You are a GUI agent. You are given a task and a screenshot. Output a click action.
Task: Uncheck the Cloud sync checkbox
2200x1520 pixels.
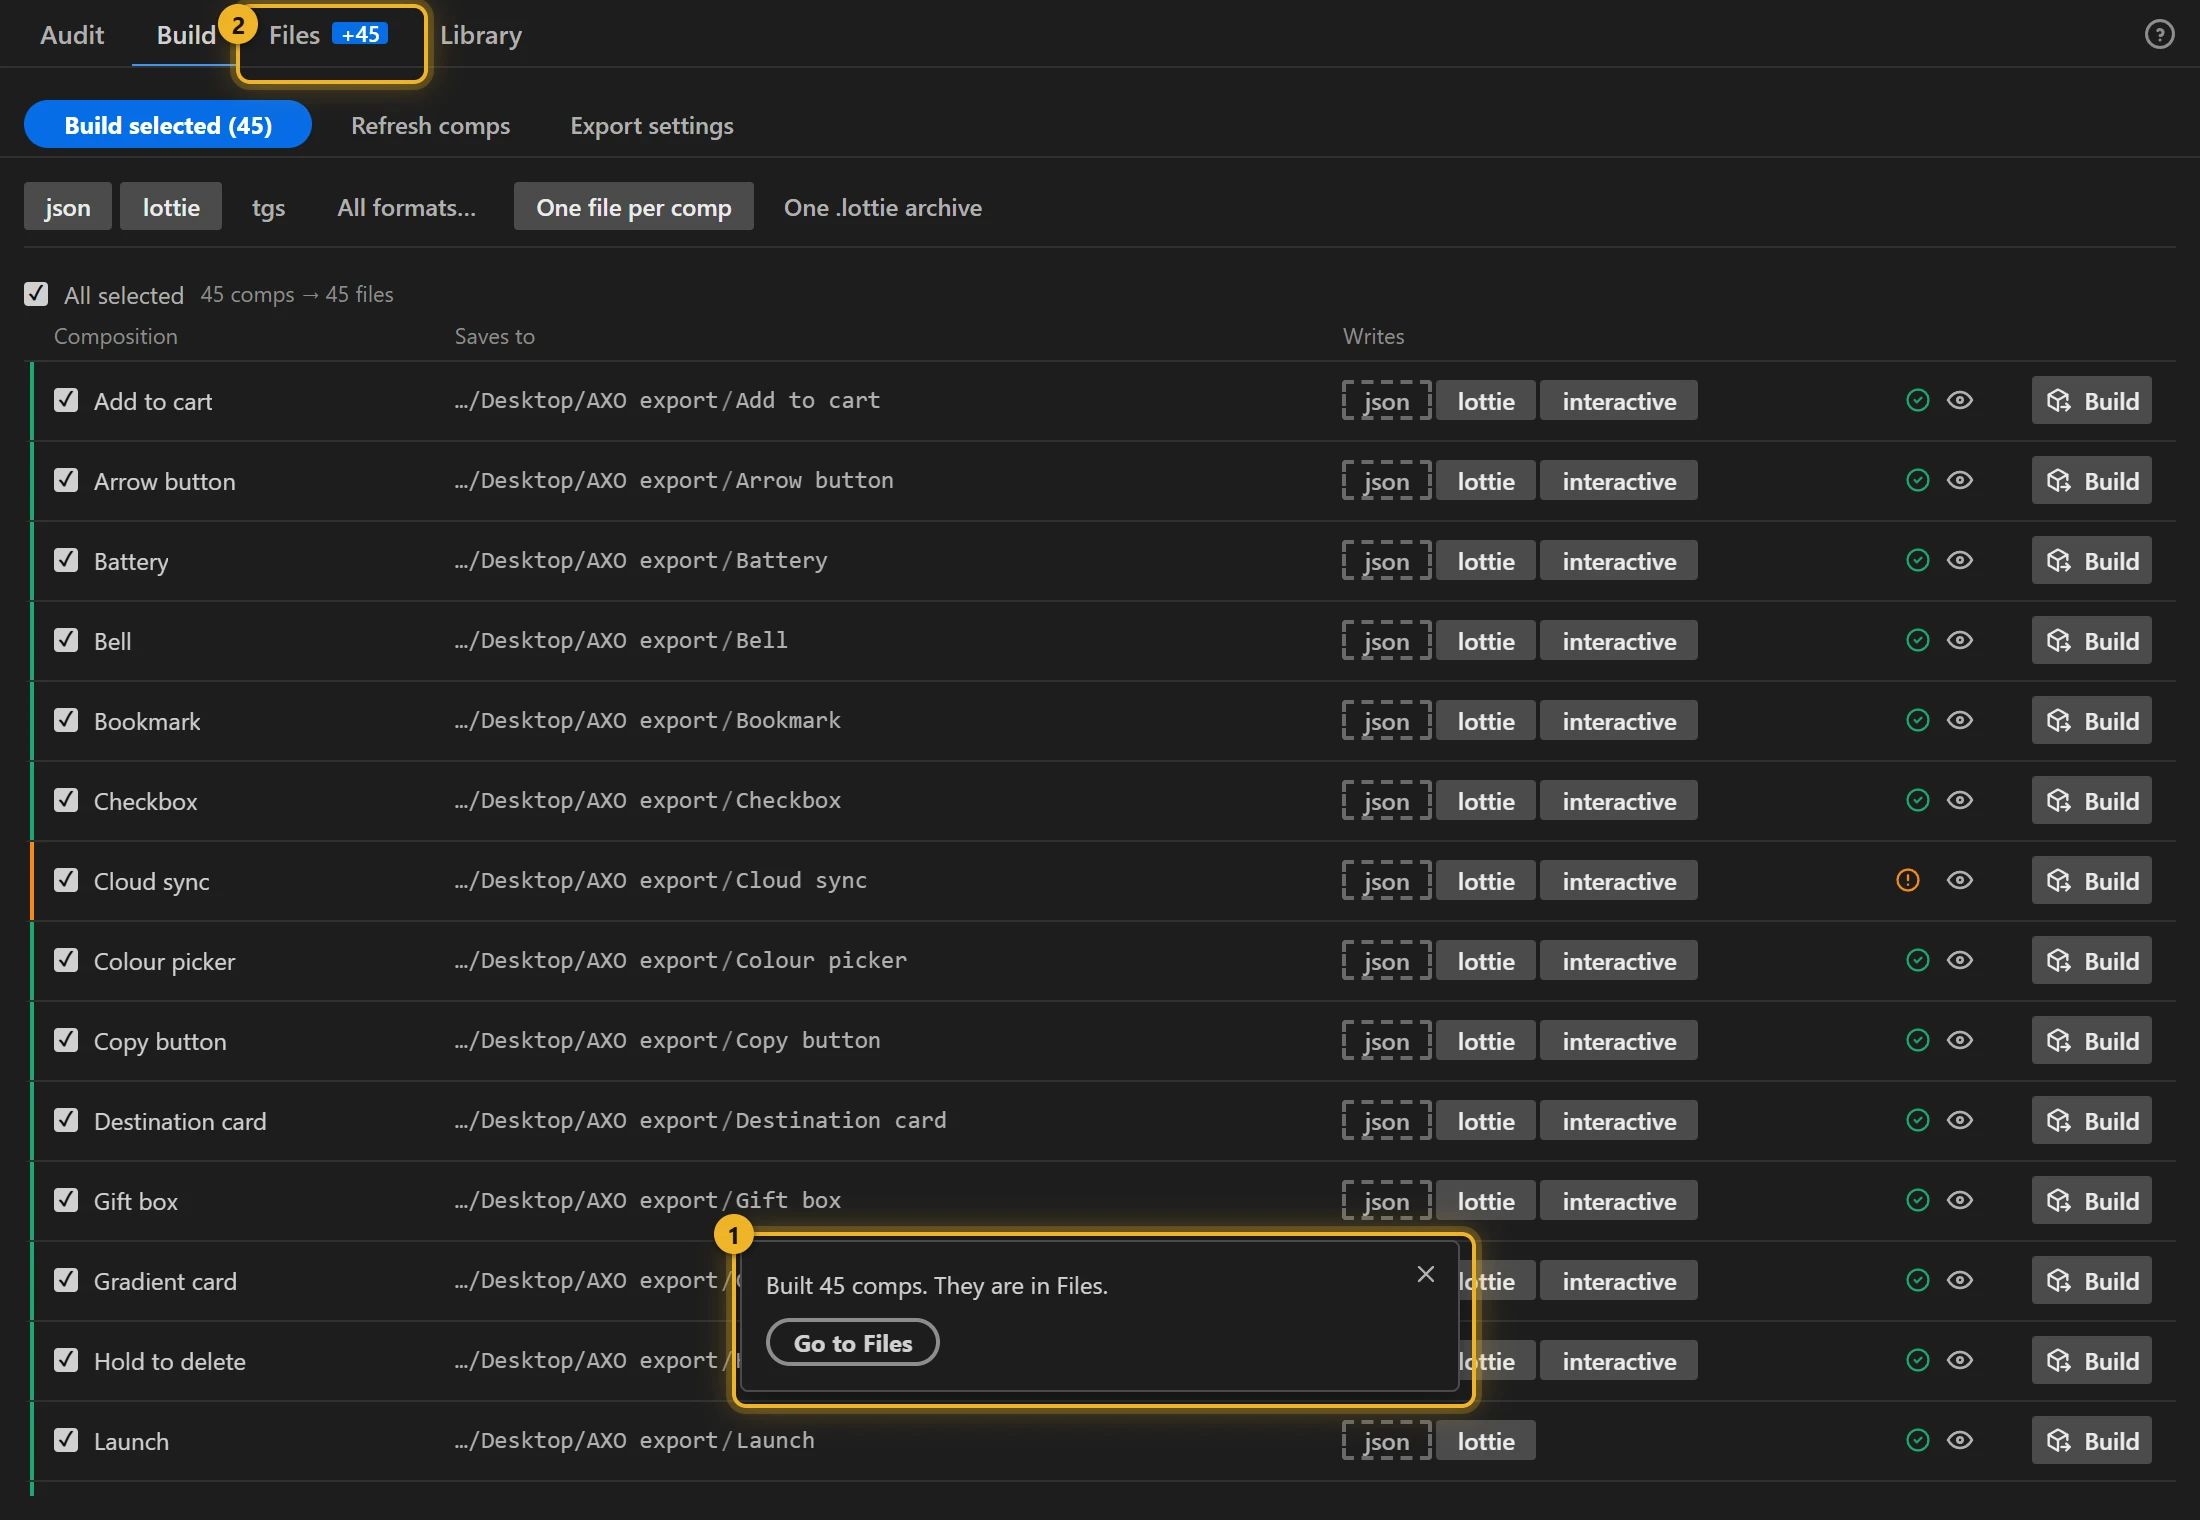click(66, 880)
